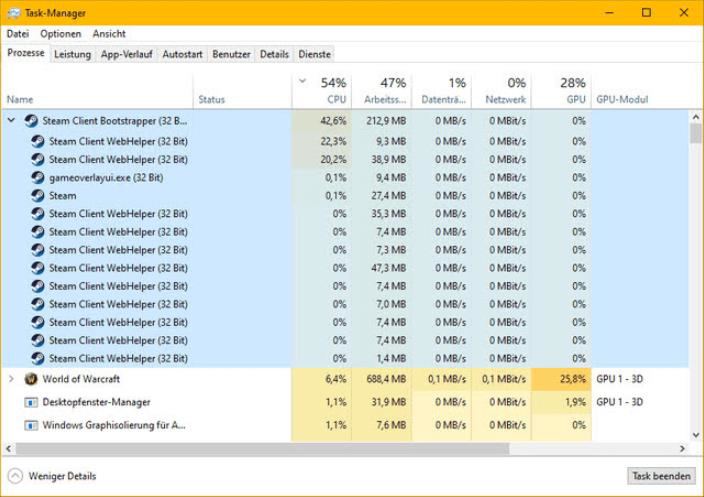Open the Datei menu

click(18, 34)
